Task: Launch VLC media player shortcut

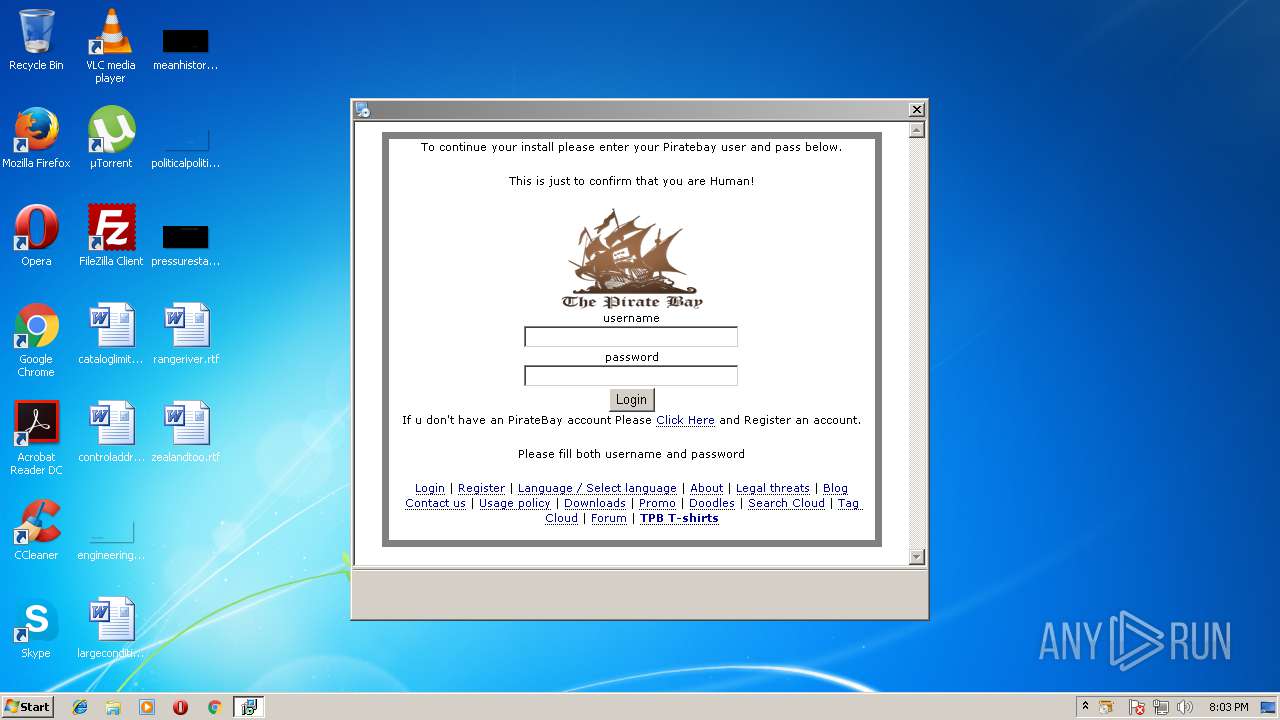Action: point(110,45)
